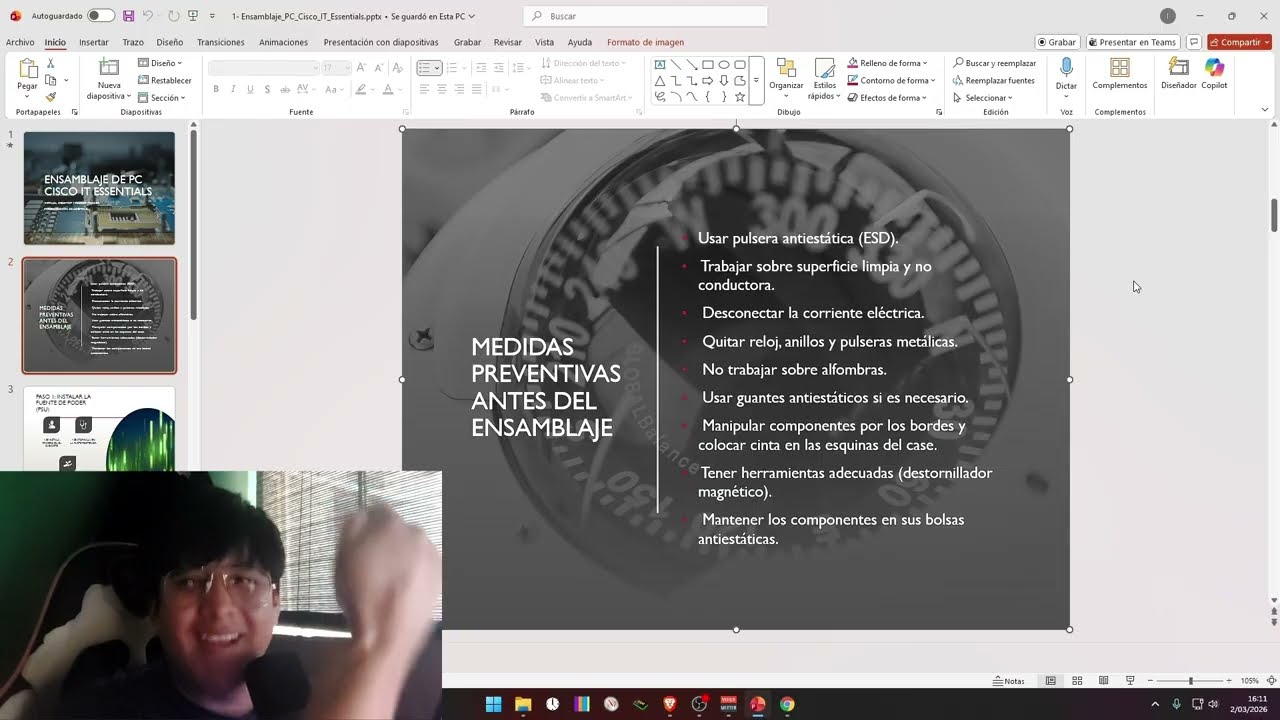This screenshot has width=1280, height=720.
Task: Open the Complementos add-ins button
Action: click(x=1120, y=73)
